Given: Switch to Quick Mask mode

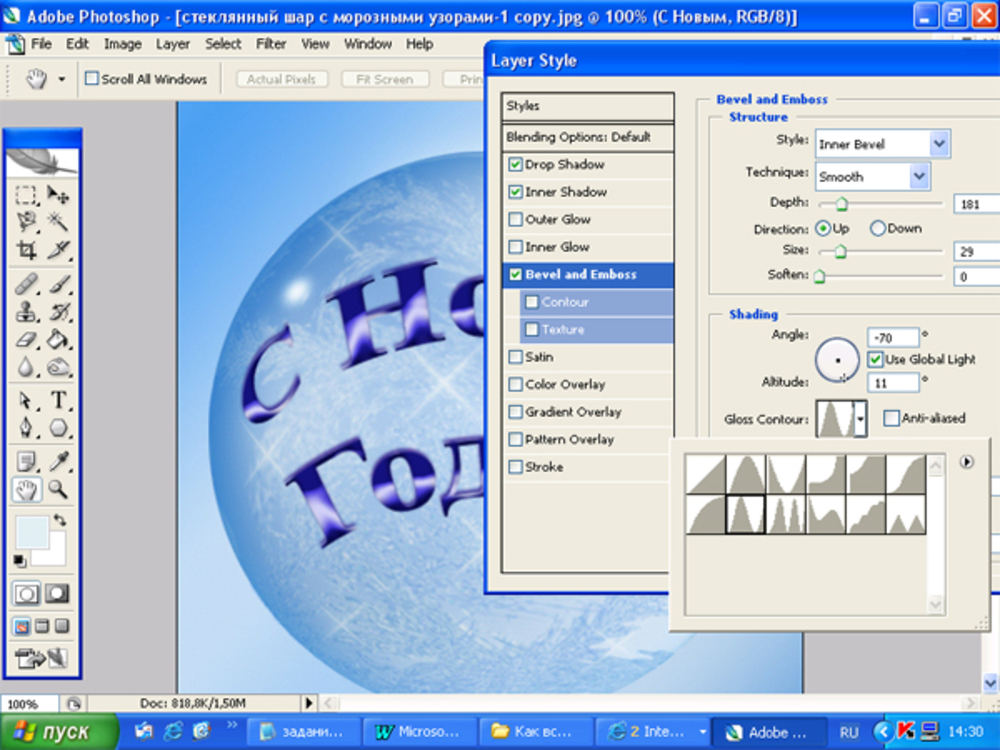Looking at the screenshot, I should tap(57, 594).
